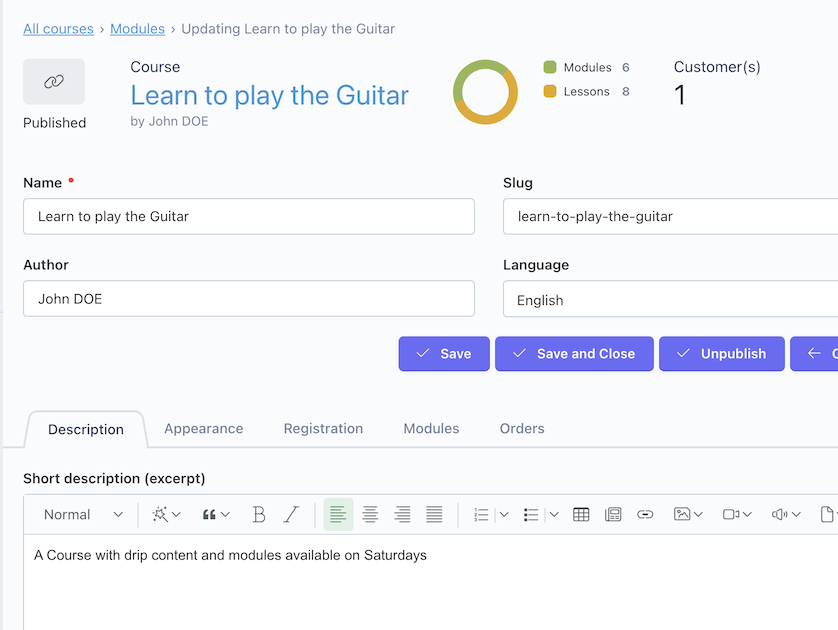Insert a numbered list
This screenshot has width=838, height=630.
click(481, 514)
